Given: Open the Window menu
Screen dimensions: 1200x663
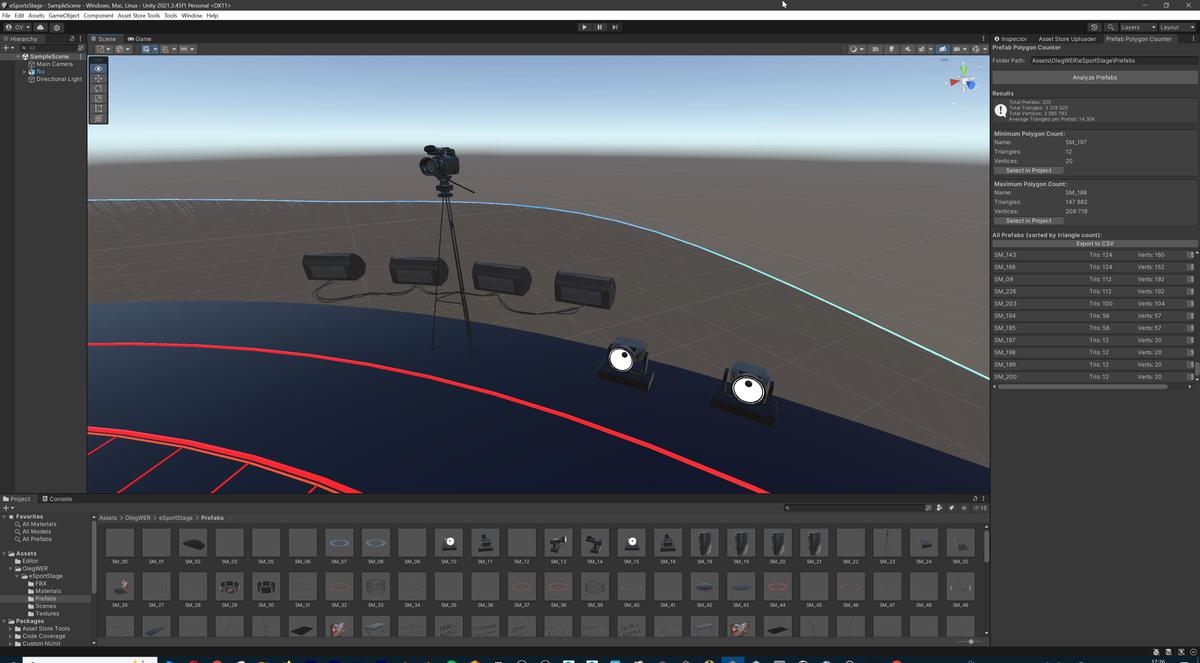Looking at the screenshot, I should (x=192, y=16).
